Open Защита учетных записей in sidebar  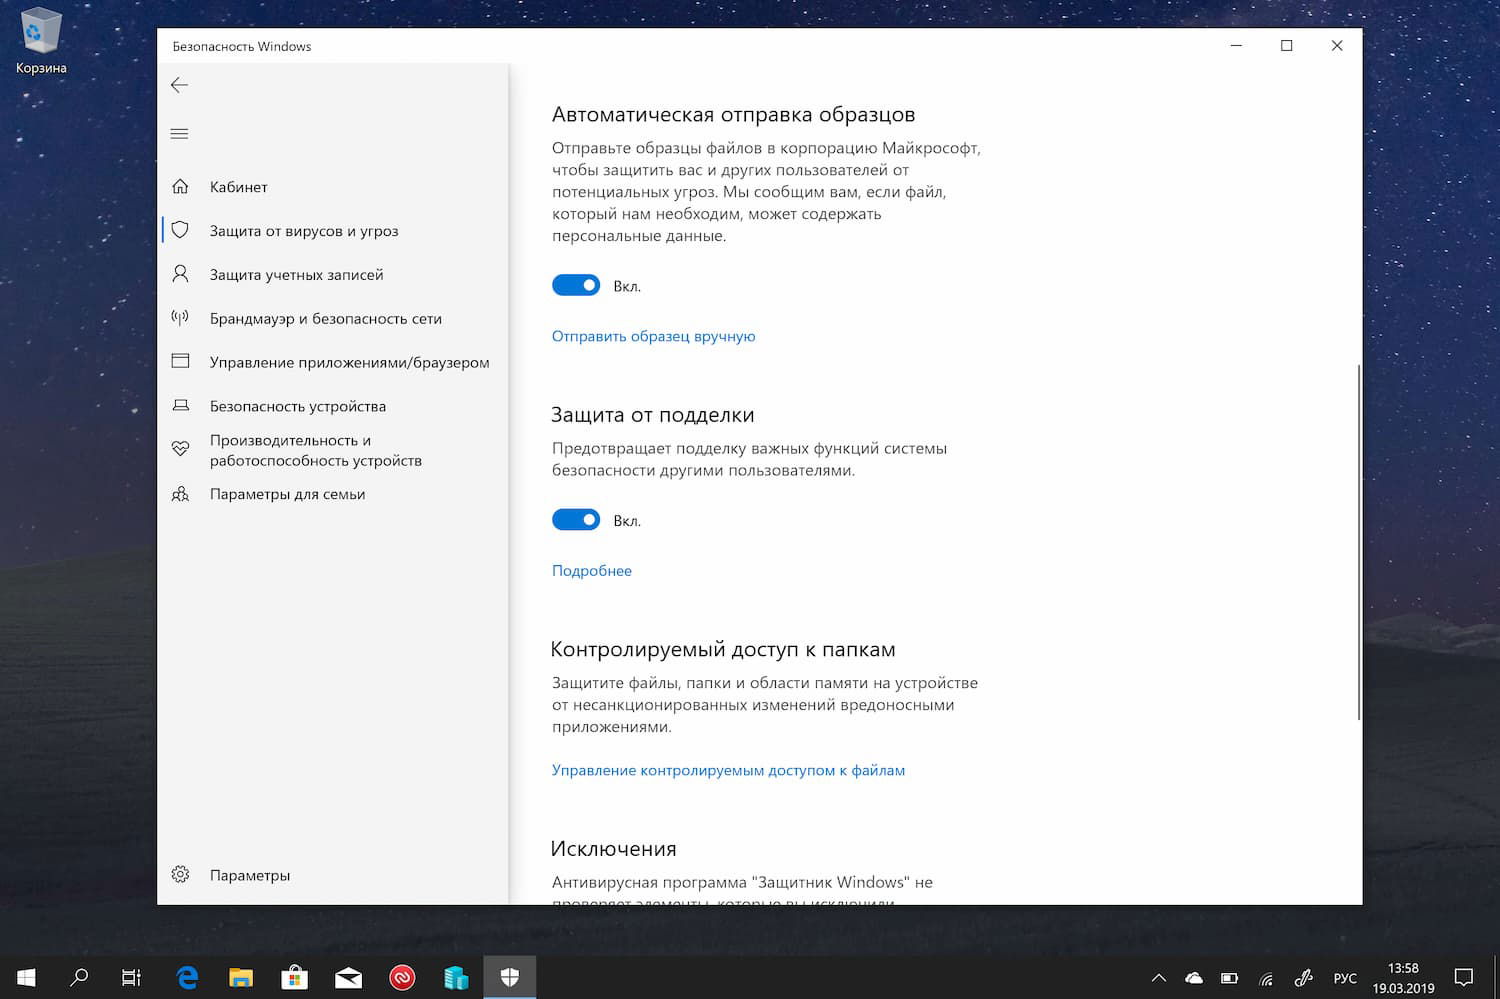pos(296,273)
